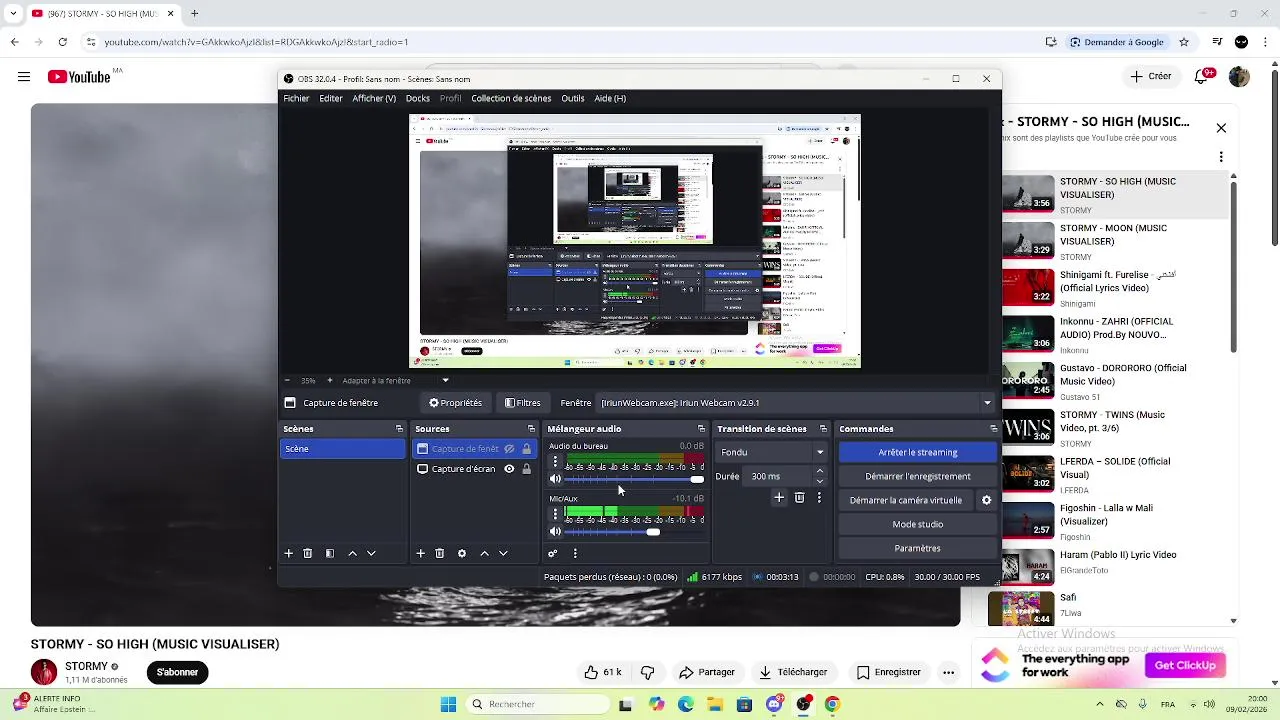
Task: Move source up arrow in Sources dock
Action: tap(484, 553)
